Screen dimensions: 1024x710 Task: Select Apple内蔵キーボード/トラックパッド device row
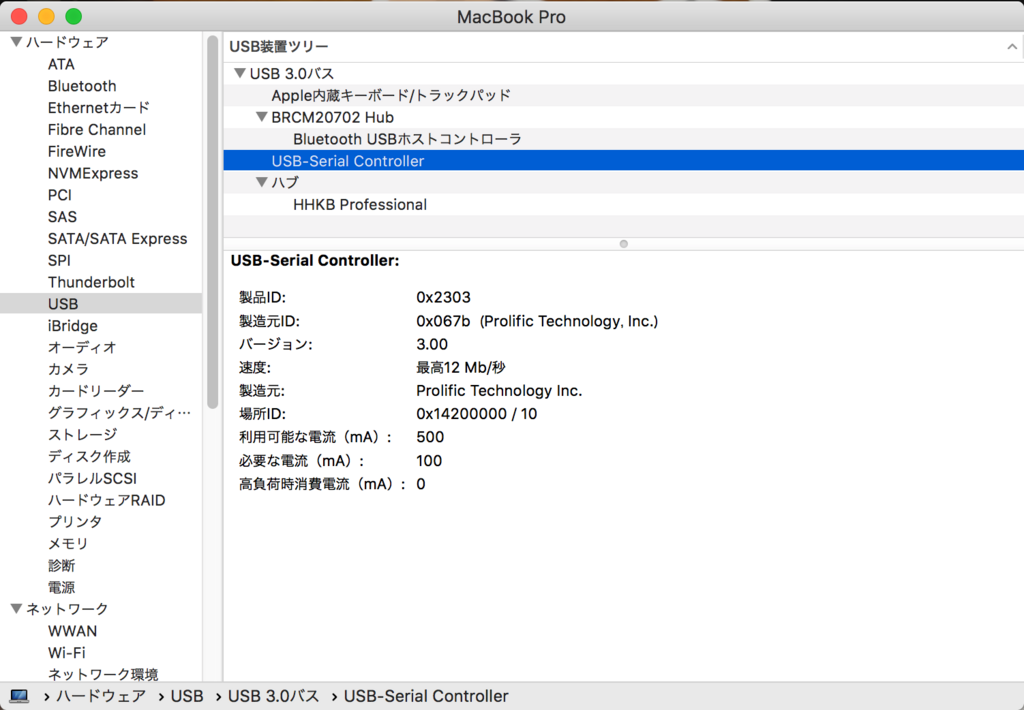623,95
